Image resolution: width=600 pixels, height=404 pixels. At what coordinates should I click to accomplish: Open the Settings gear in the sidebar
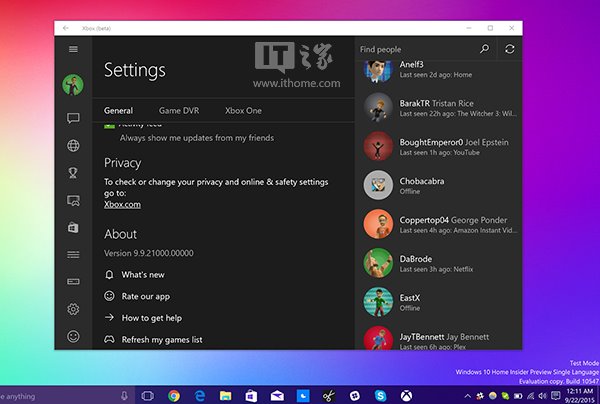click(x=73, y=309)
